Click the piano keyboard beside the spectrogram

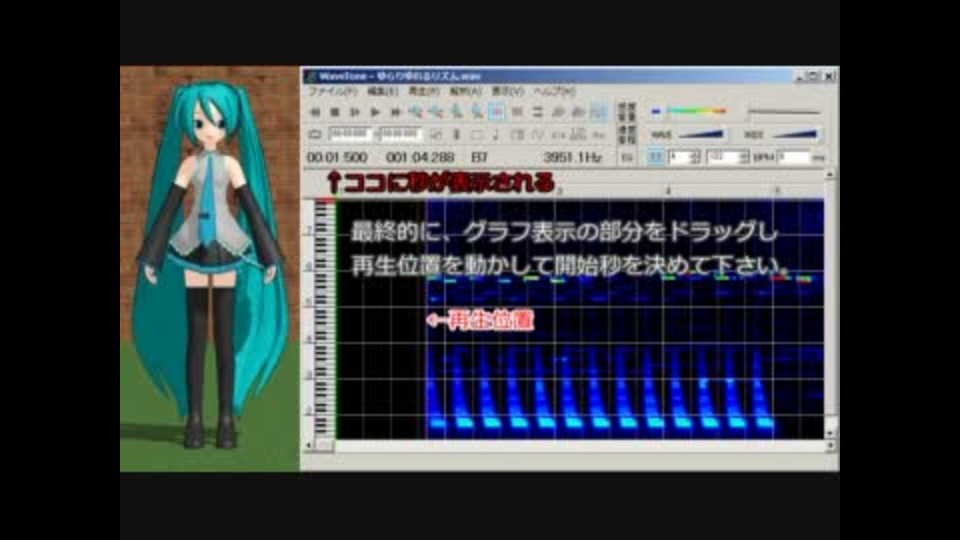(324, 318)
